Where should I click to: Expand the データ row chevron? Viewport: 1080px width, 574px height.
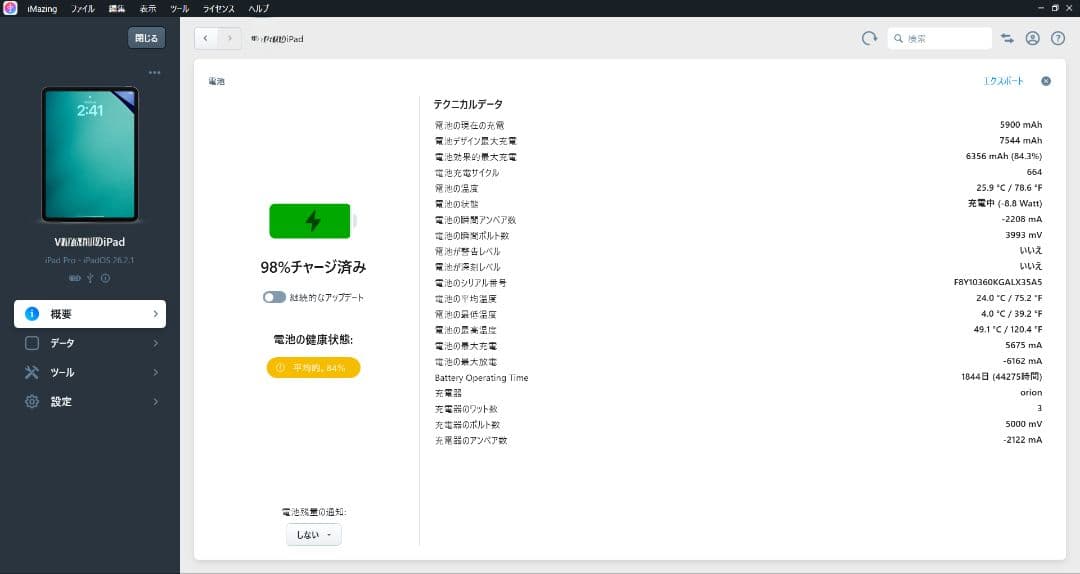[x=156, y=343]
